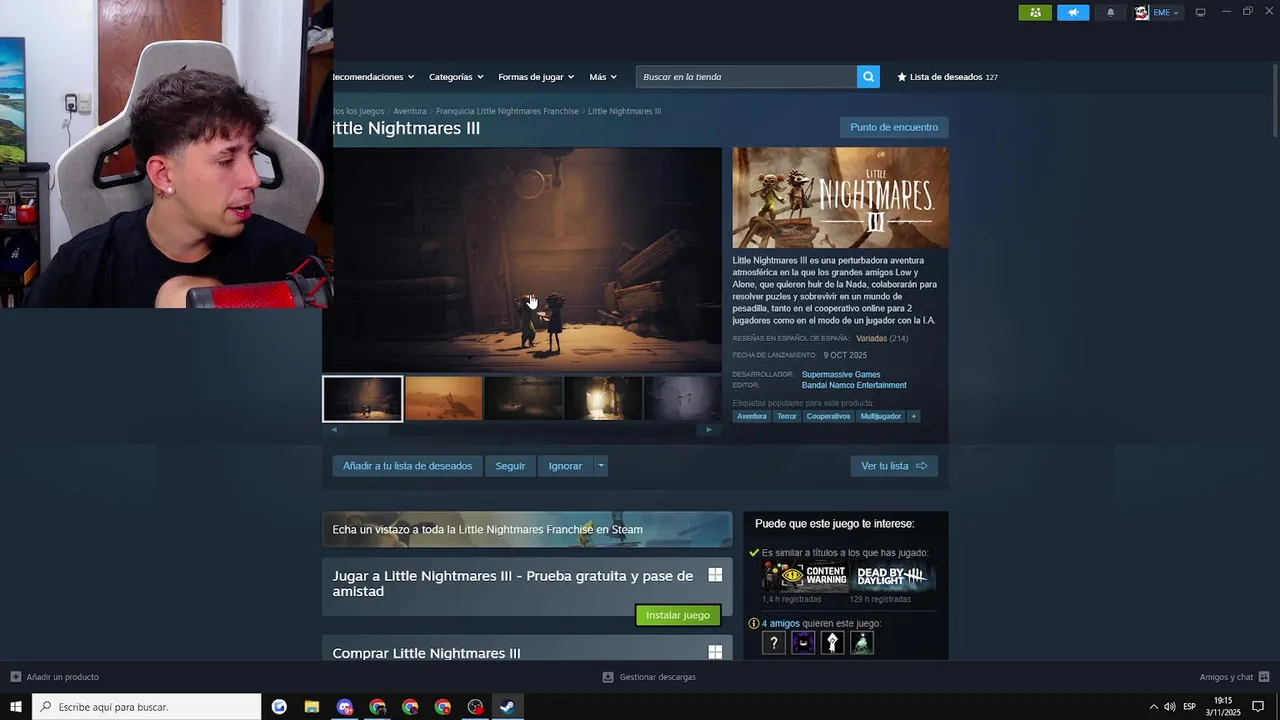The image size is (1280, 720).
Task: Click the Seguir button
Action: tap(510, 466)
